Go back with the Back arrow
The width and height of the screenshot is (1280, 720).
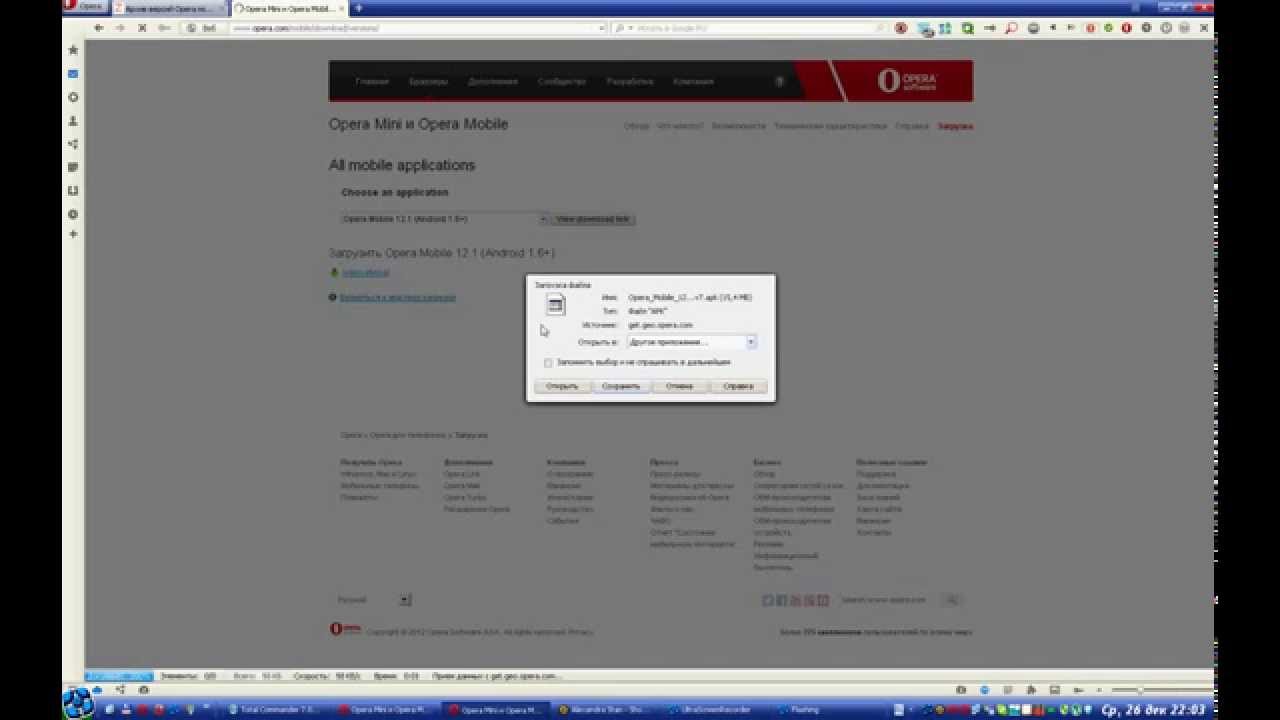tap(98, 28)
